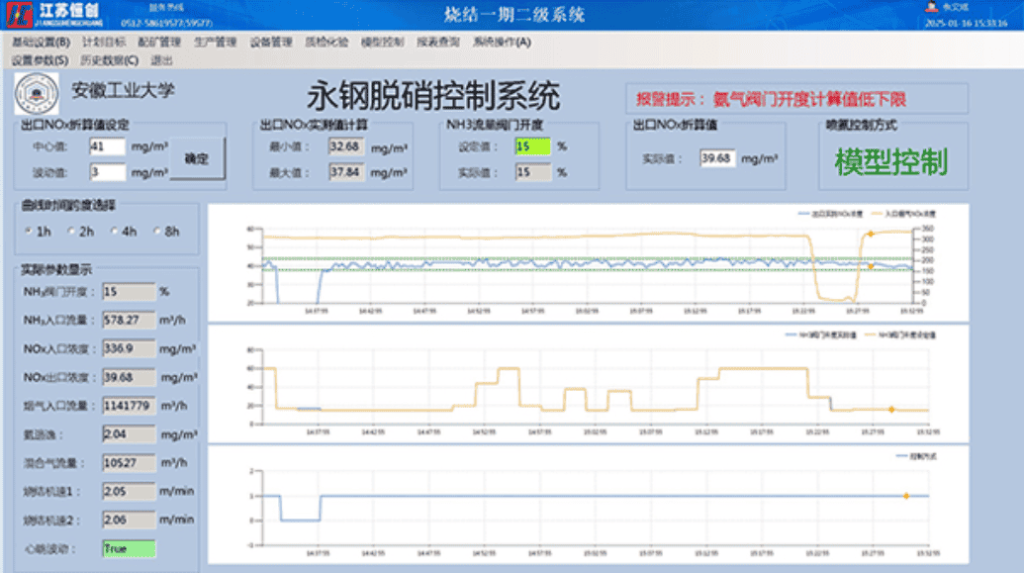The image size is (1024, 573).
Task: Click the Anhui University of Technology emblem
Action: click(36, 93)
